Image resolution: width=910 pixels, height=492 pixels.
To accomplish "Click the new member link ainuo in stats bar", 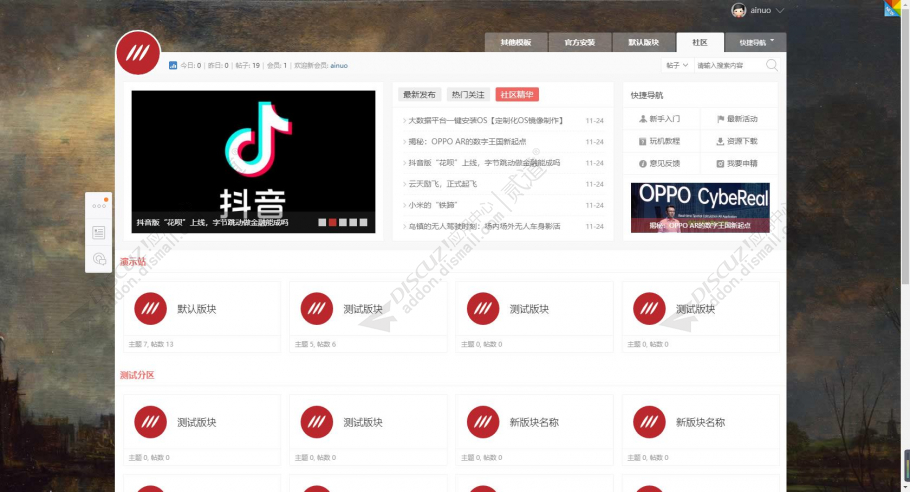I will coord(339,66).
